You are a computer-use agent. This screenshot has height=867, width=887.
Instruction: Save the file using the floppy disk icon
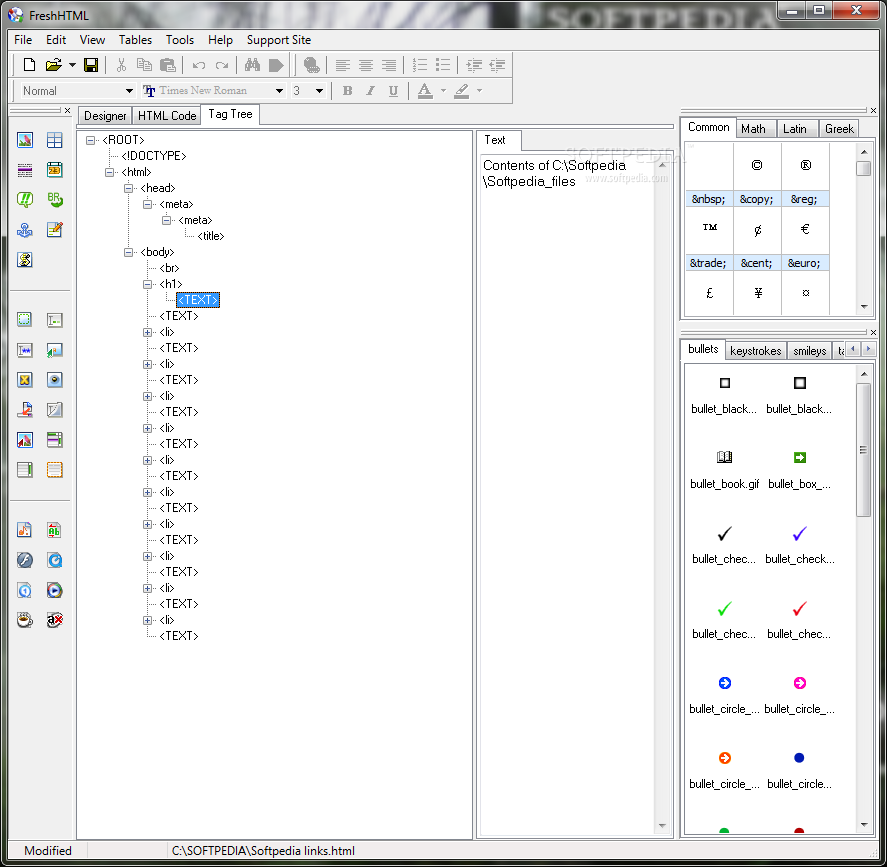coord(91,65)
